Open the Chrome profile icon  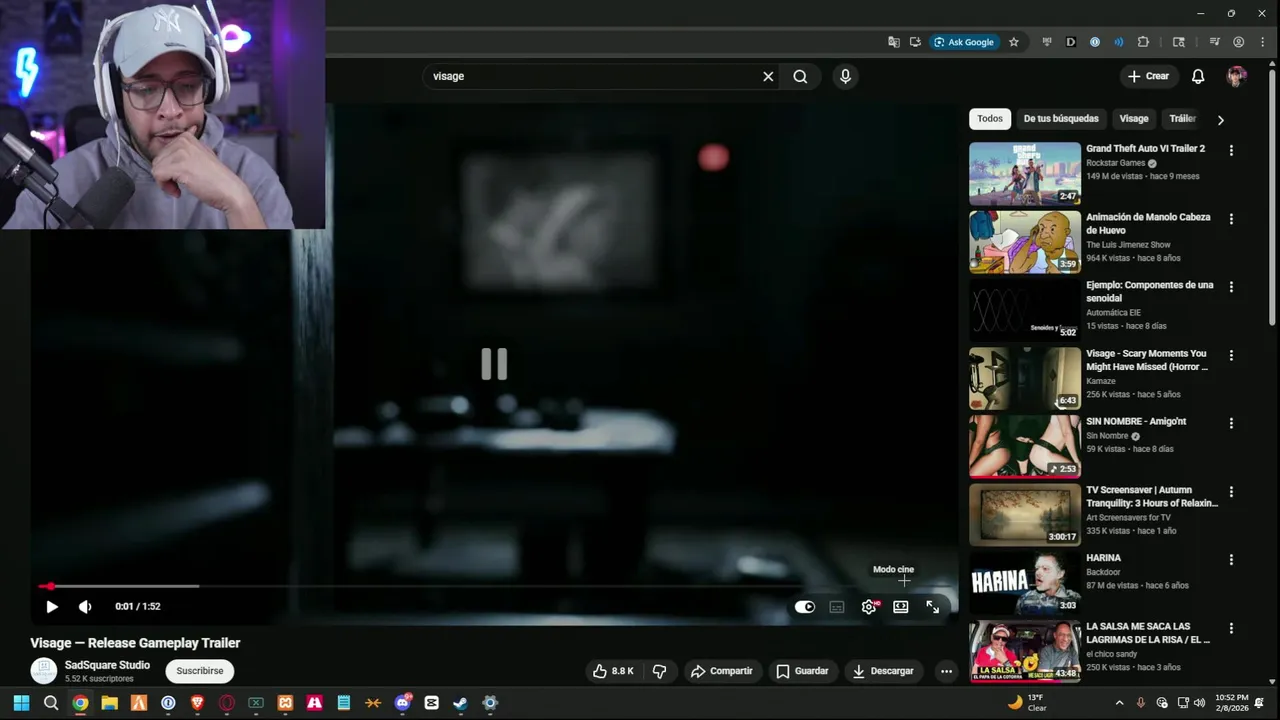point(1239,42)
